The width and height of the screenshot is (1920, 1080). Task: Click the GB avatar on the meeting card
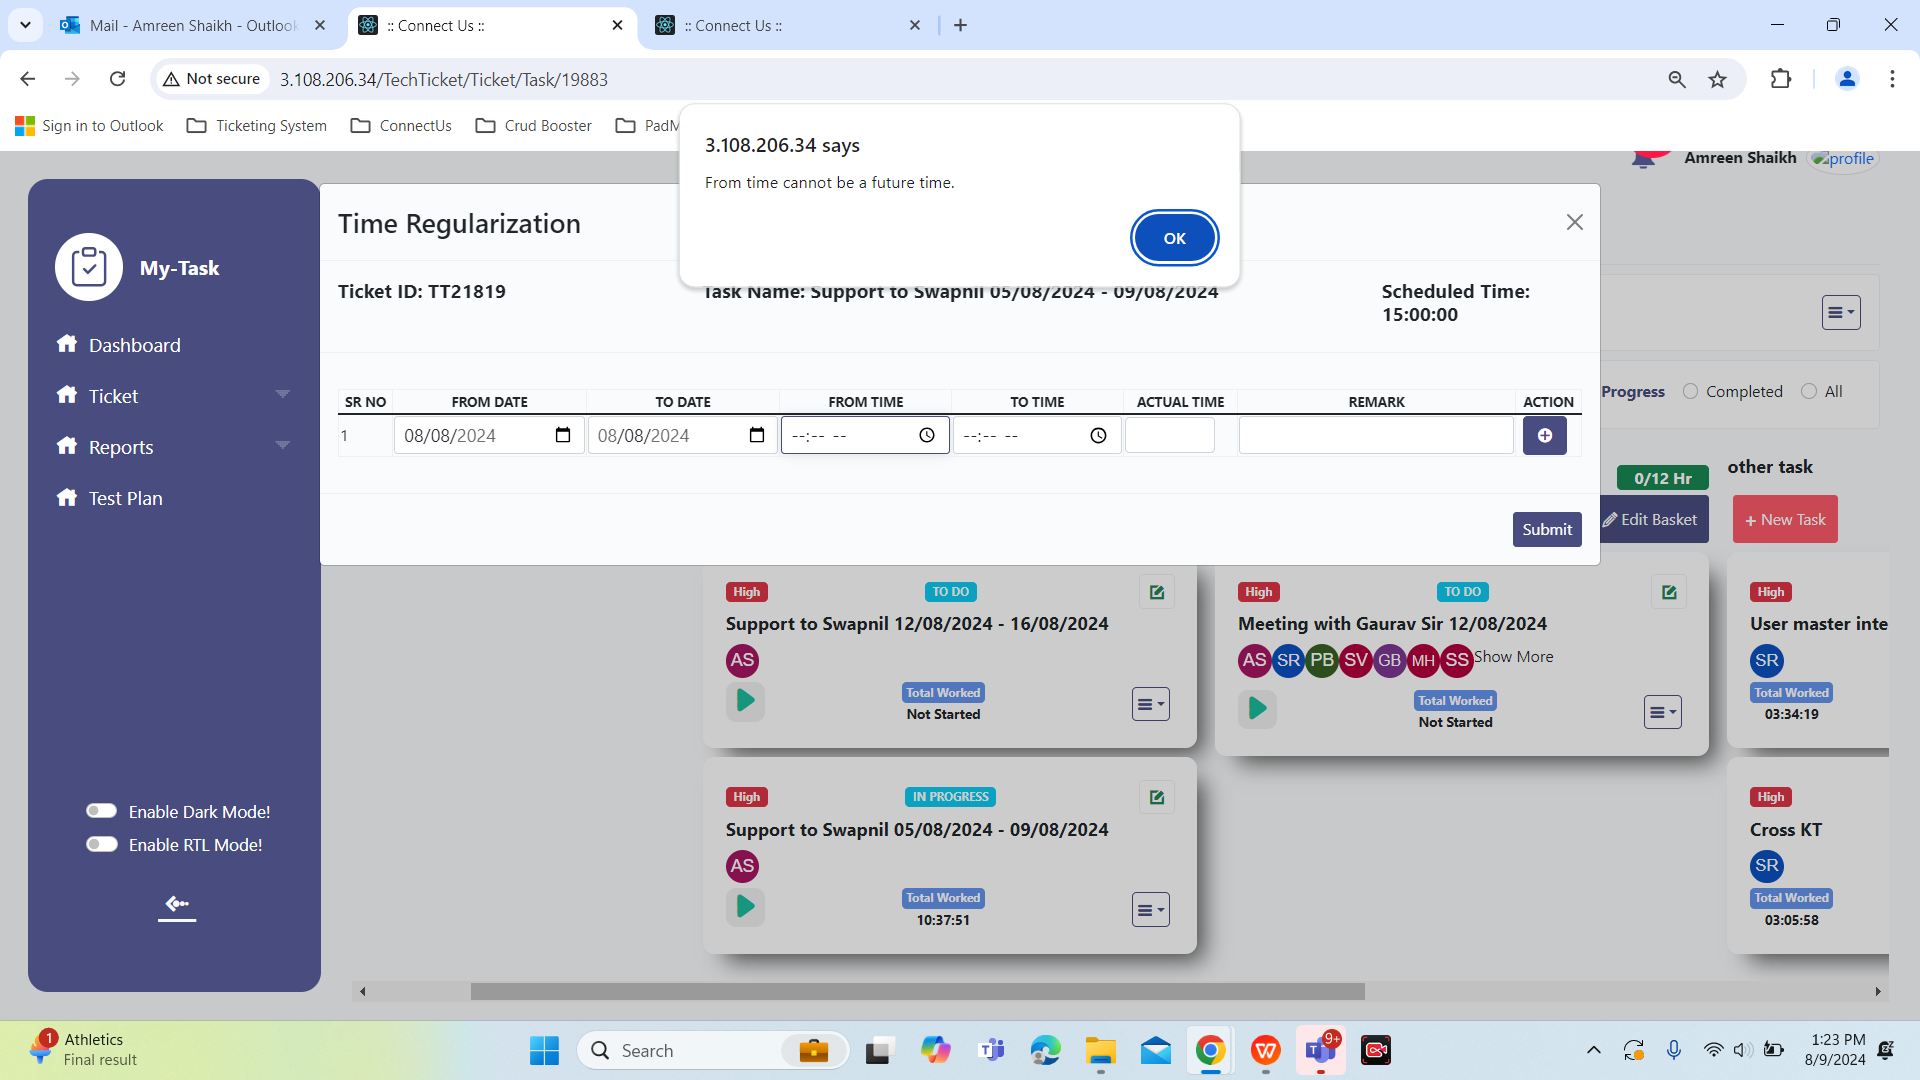pyautogui.click(x=1389, y=660)
